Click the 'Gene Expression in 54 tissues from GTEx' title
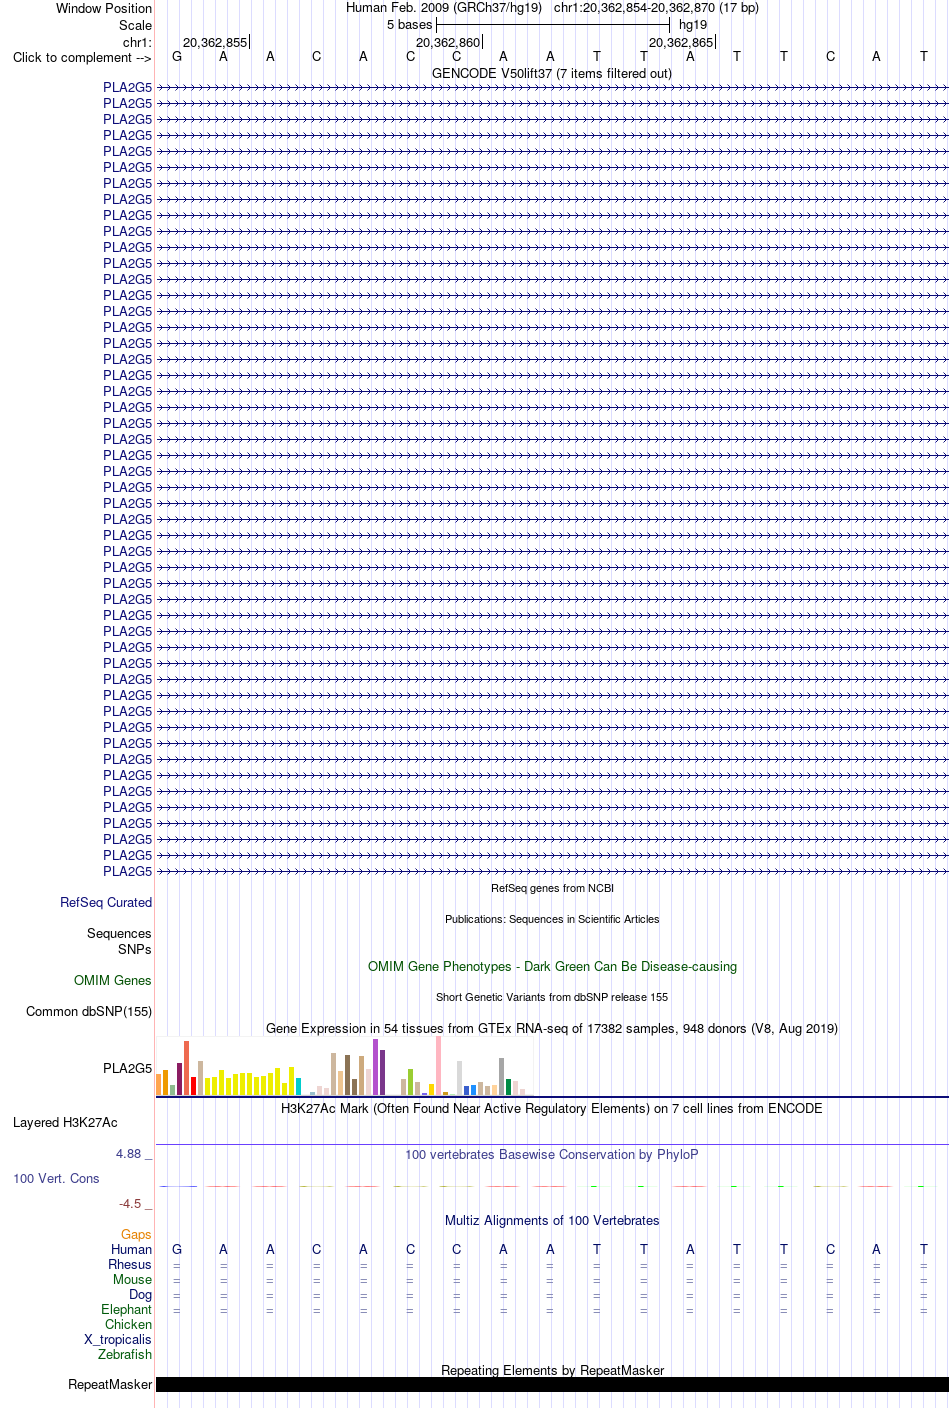This screenshot has height=1408, width=950. pyautogui.click(x=552, y=1028)
